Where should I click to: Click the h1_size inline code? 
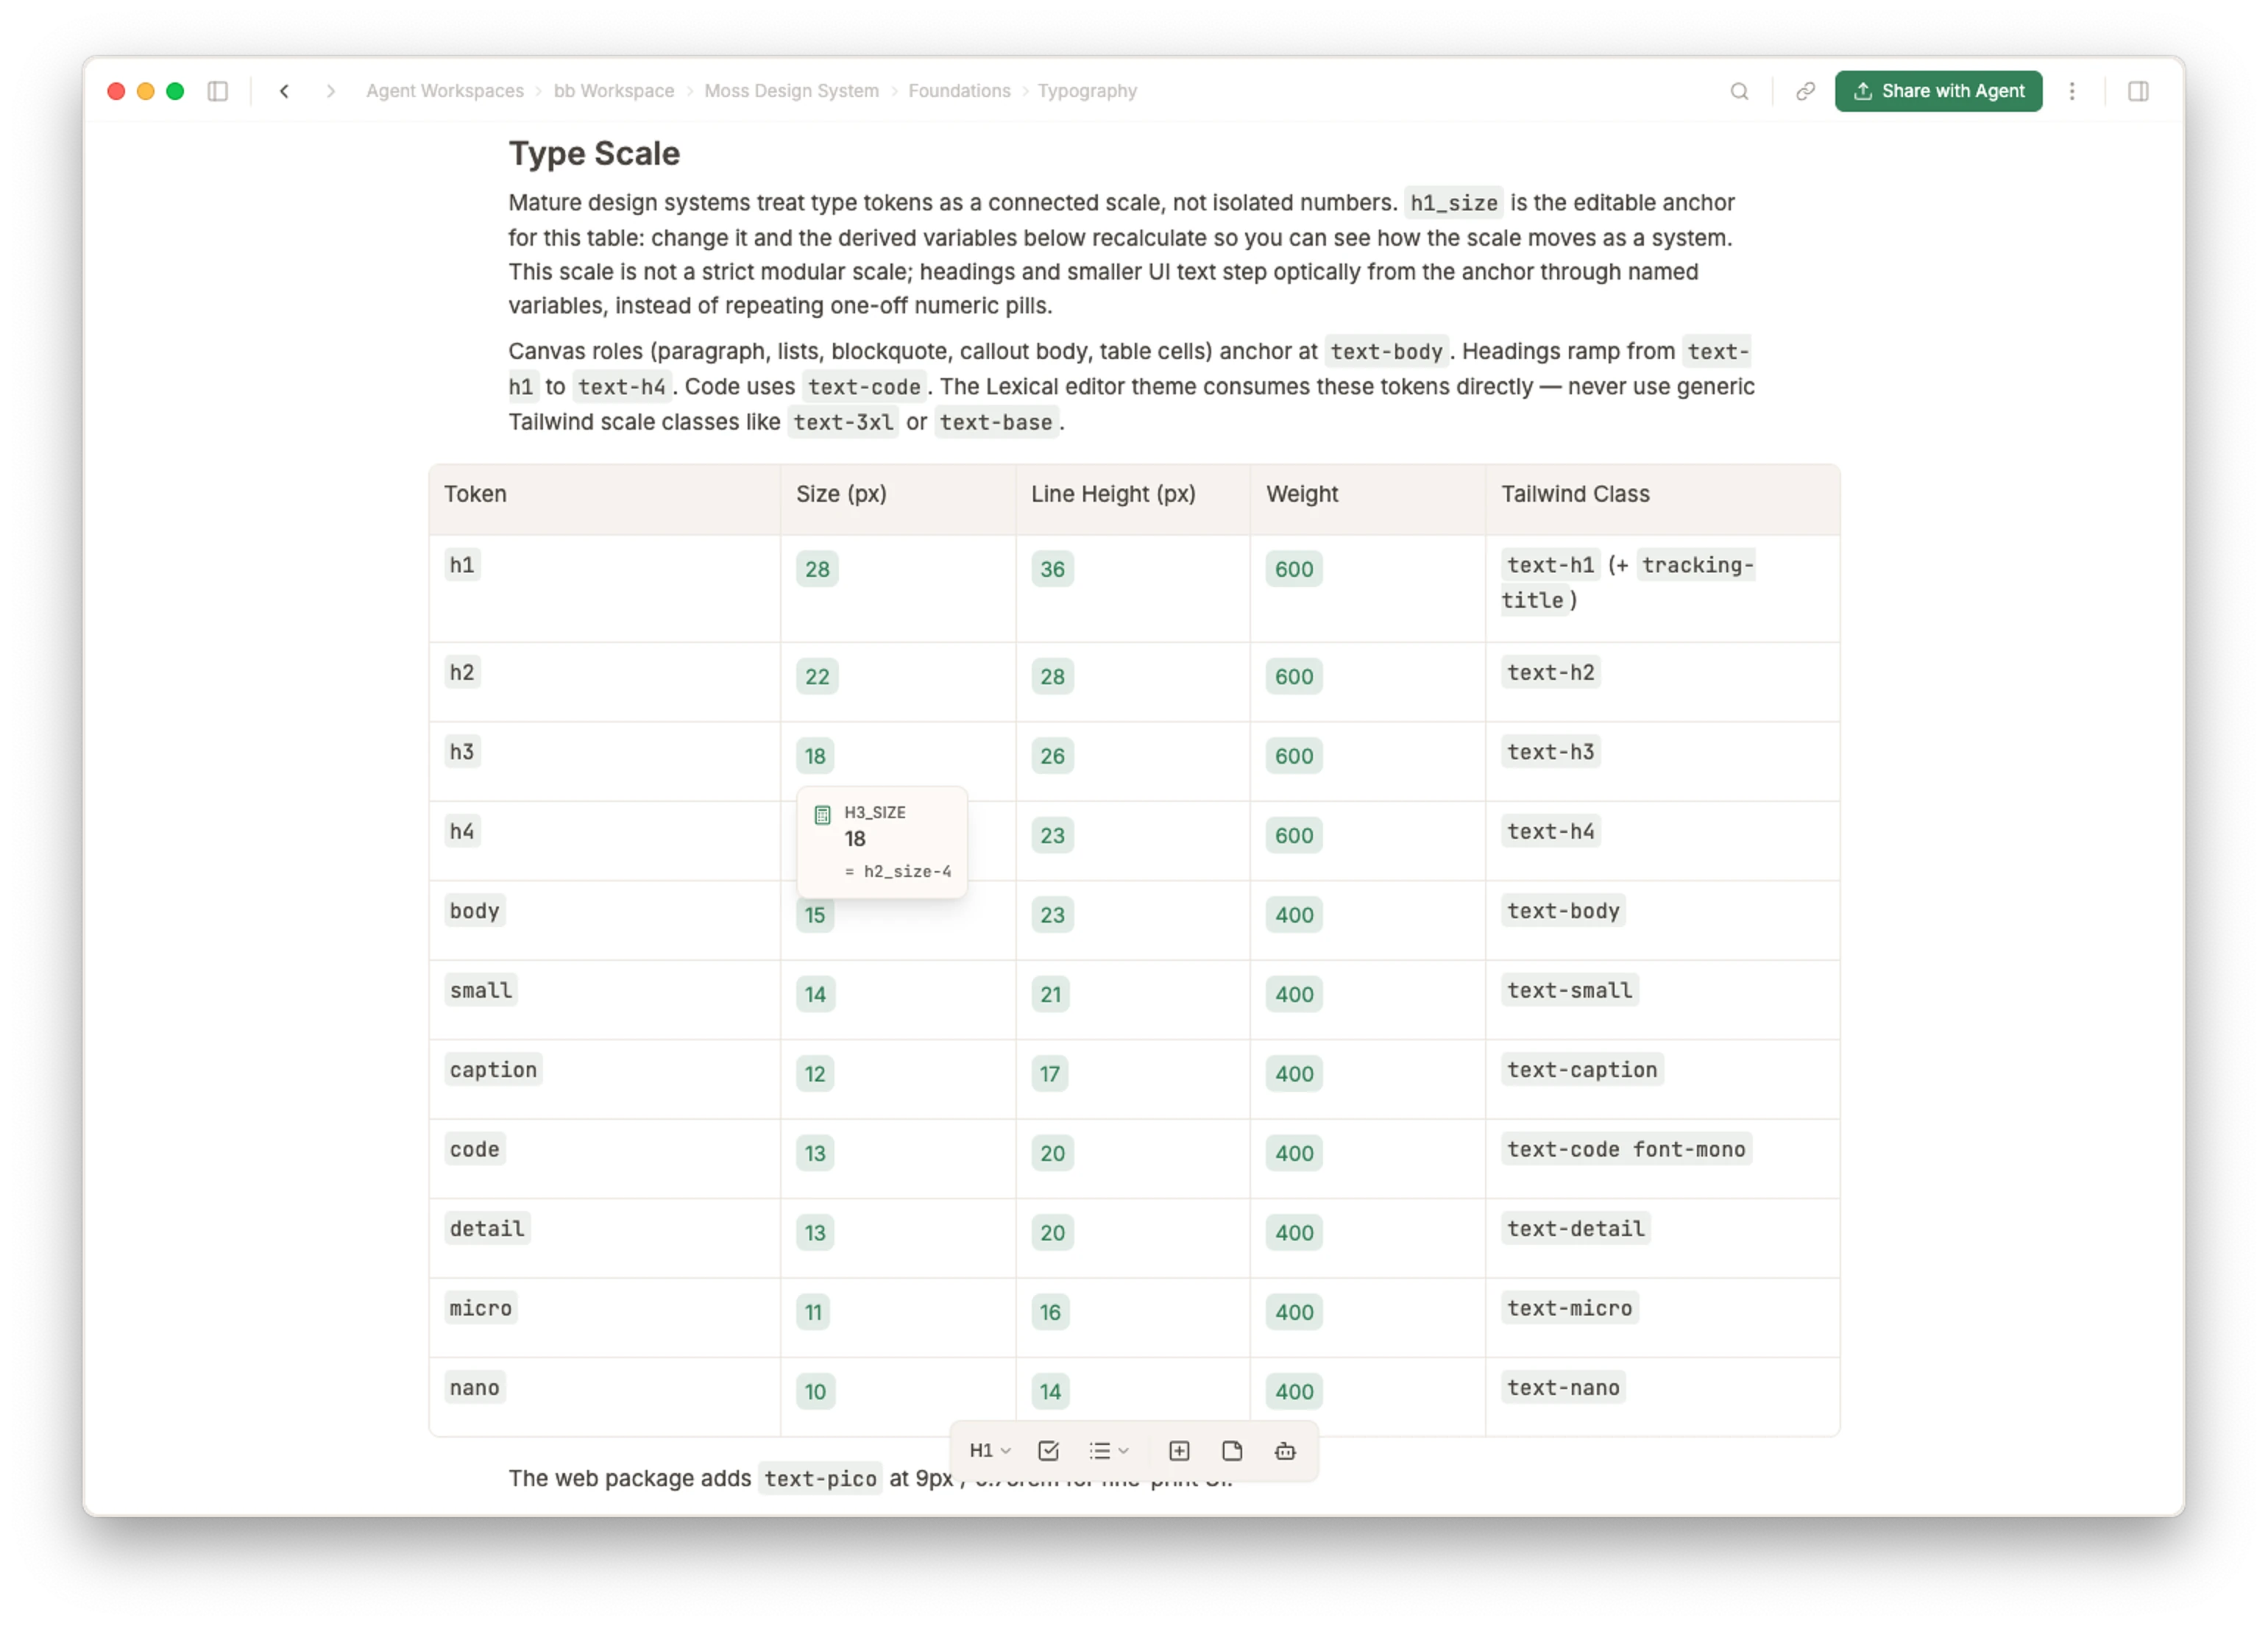(x=1454, y=203)
